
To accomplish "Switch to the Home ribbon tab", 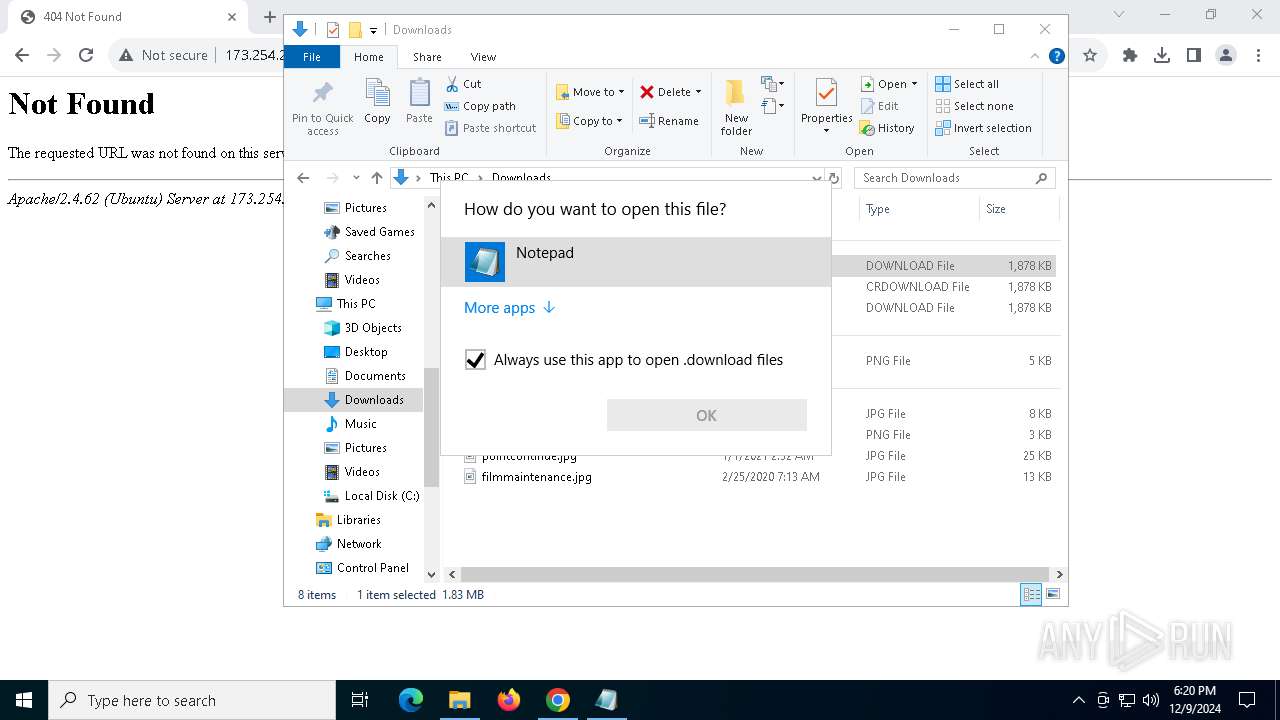I will 368,57.
